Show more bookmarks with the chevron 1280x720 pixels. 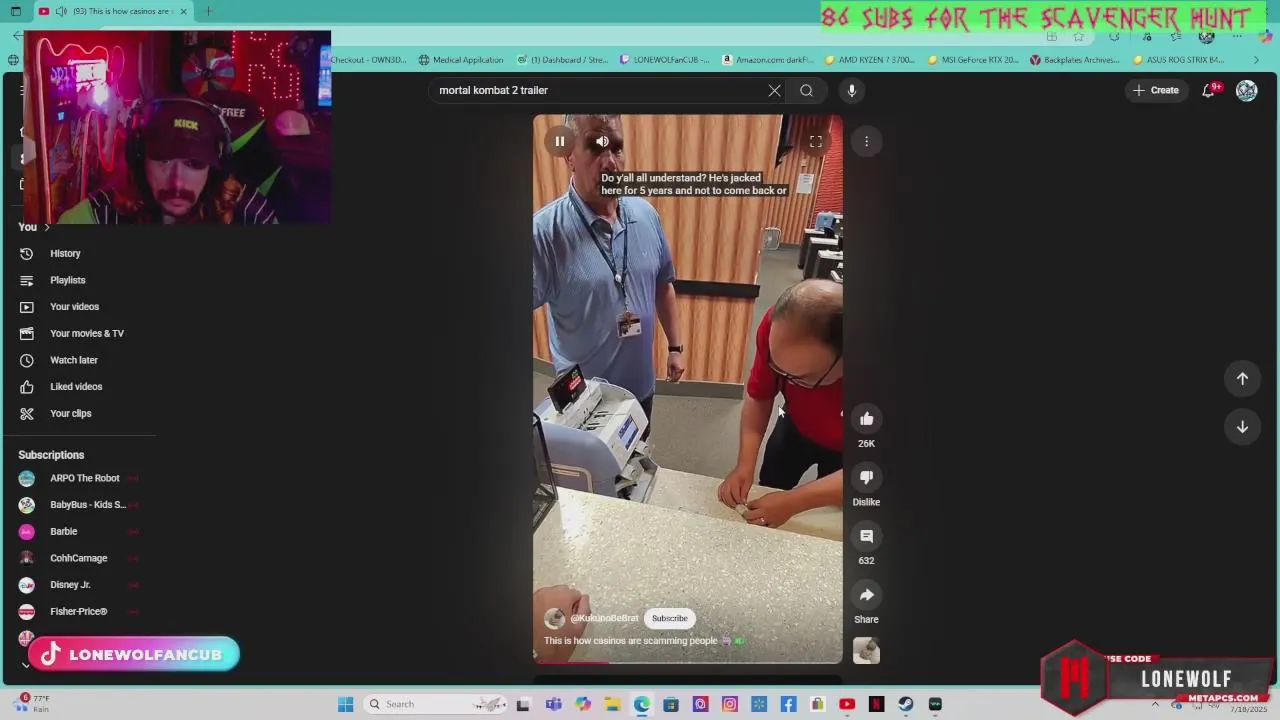(x=1256, y=60)
